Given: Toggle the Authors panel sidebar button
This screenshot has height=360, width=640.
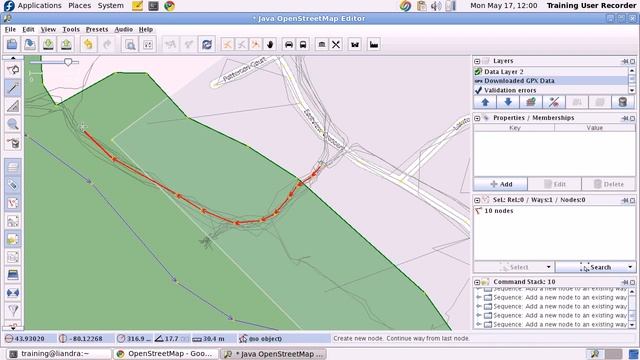Looking at the screenshot, I should 13,257.
